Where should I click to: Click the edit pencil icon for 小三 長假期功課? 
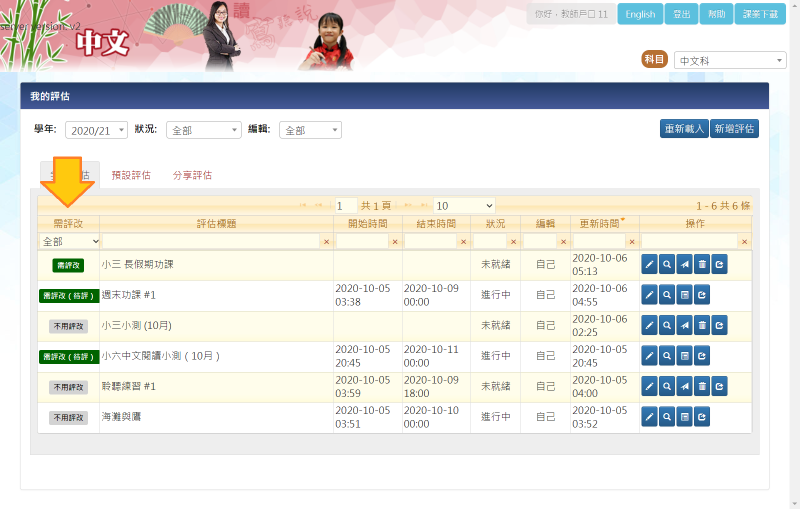pyautogui.click(x=649, y=265)
